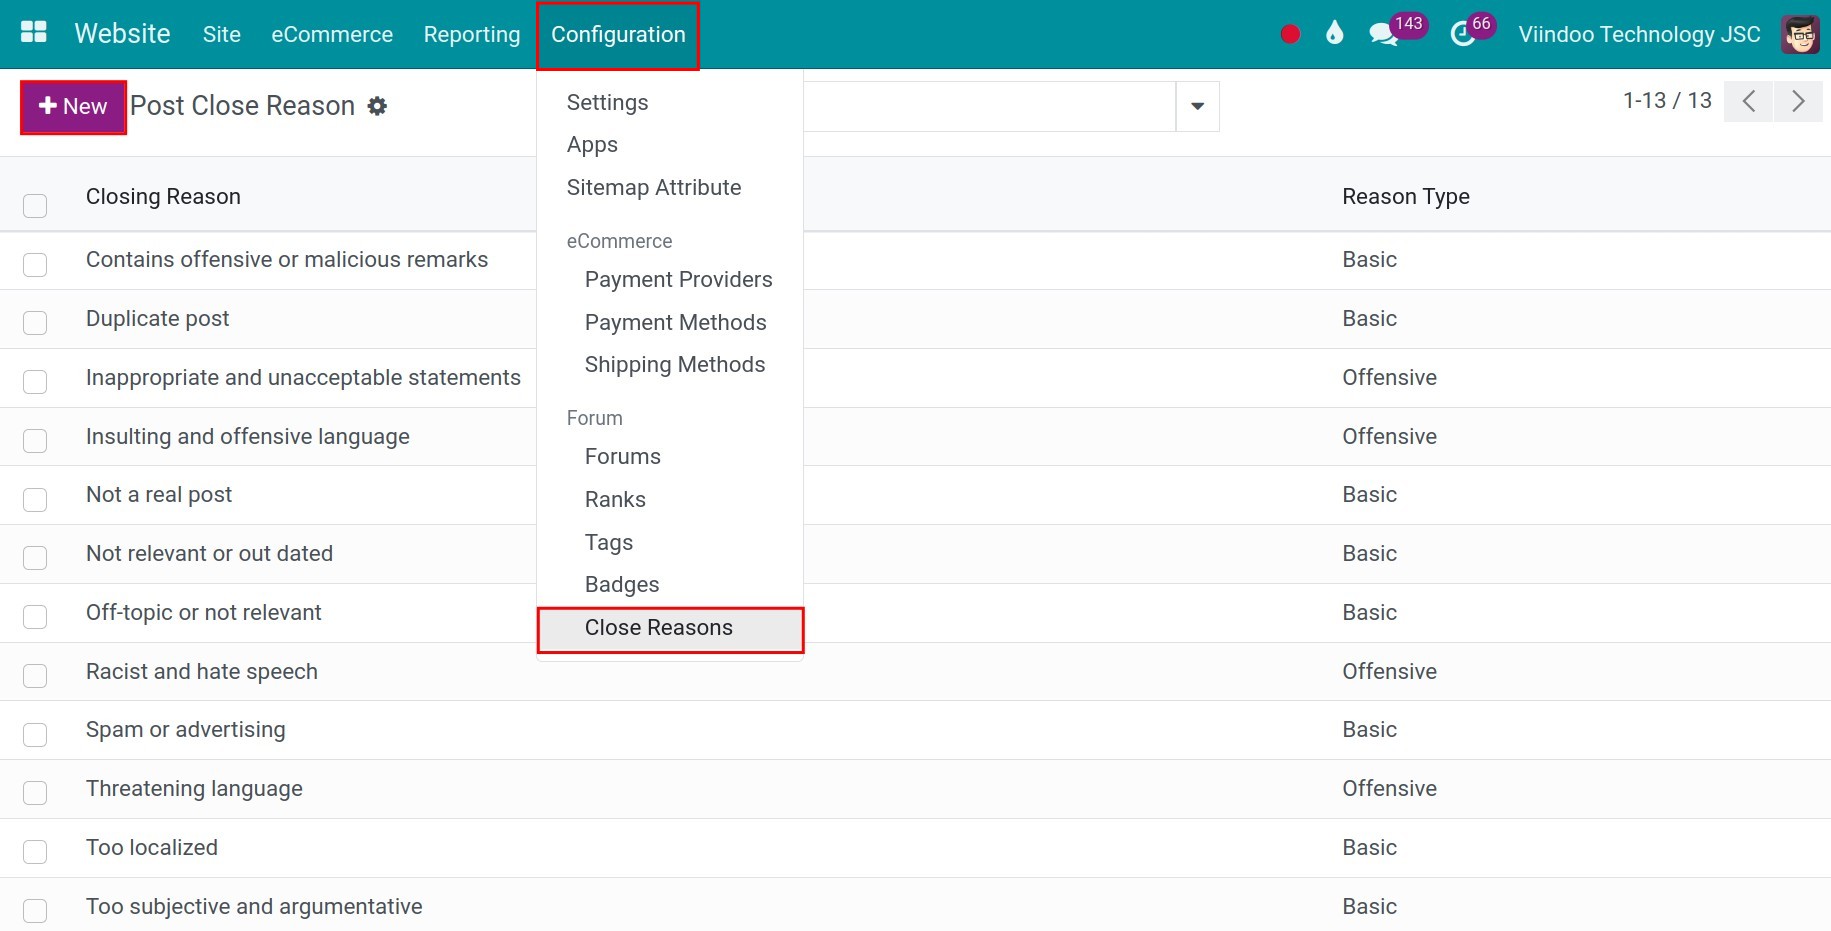
Task: Open the Racist and hate speech record
Action: (201, 672)
